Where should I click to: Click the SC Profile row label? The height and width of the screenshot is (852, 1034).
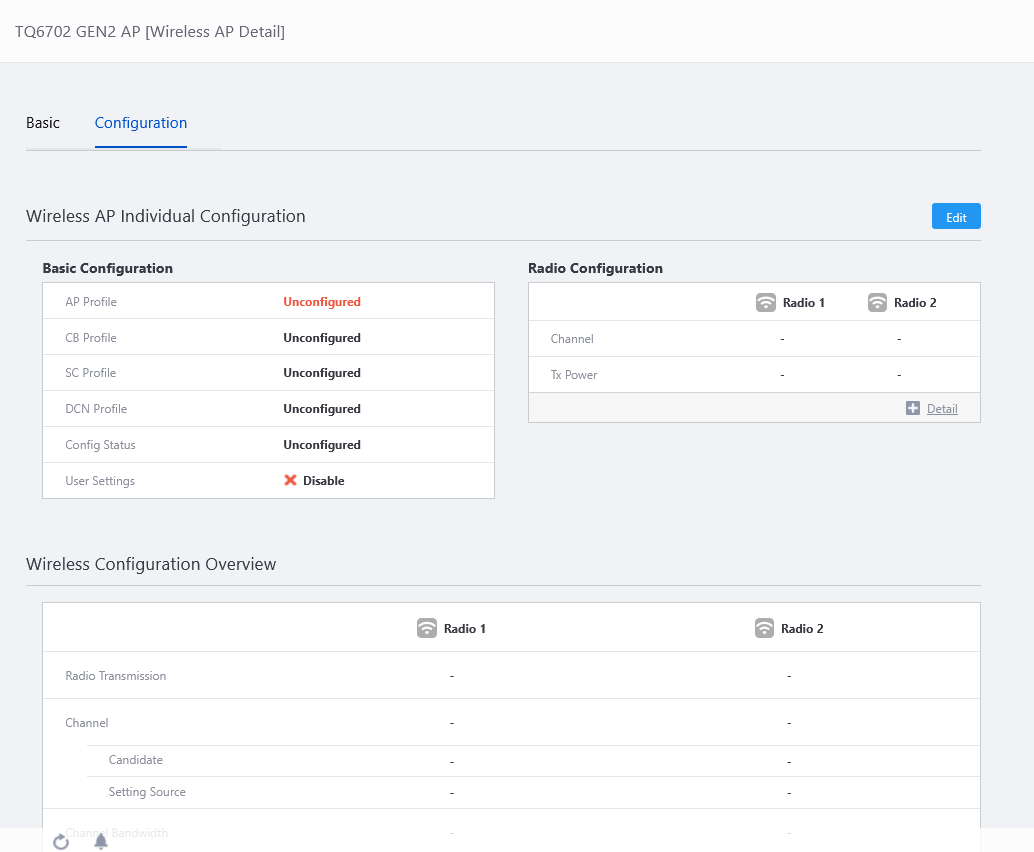pyautogui.click(x=91, y=373)
